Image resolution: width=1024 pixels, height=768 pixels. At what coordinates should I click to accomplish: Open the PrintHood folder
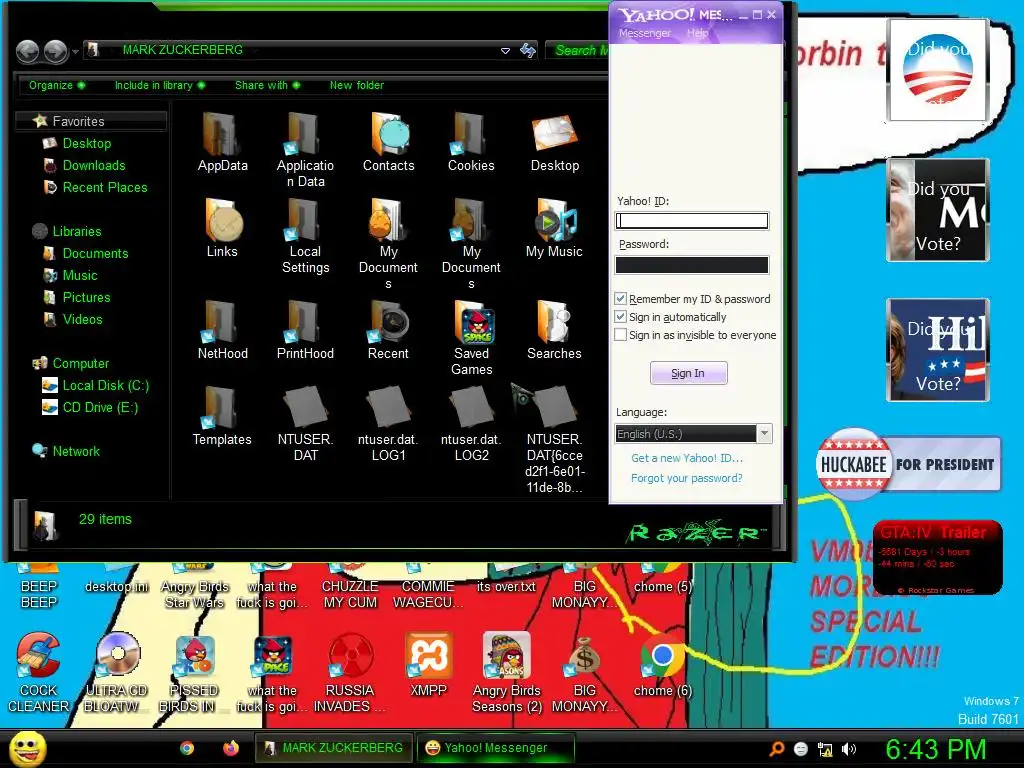tap(305, 330)
